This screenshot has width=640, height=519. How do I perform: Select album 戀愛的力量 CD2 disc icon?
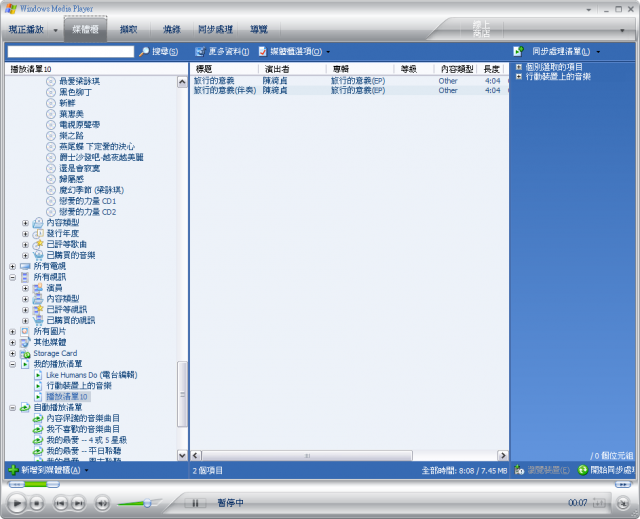[51, 212]
